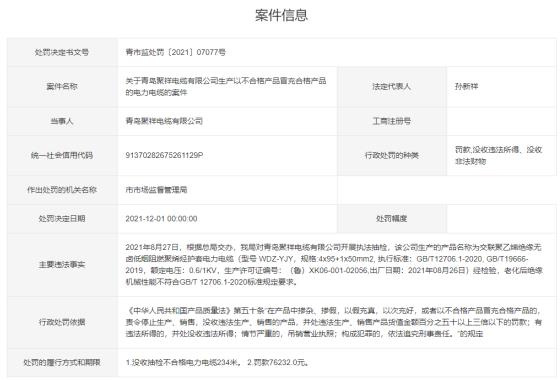This screenshot has width=560, height=380.
Task: Select the 主要违法事实 label cell
Action: (62, 265)
